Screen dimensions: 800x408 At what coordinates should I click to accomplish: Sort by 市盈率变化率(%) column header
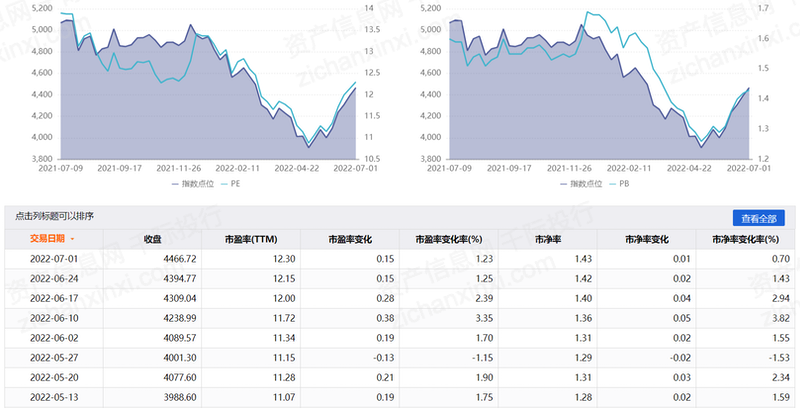(449, 240)
